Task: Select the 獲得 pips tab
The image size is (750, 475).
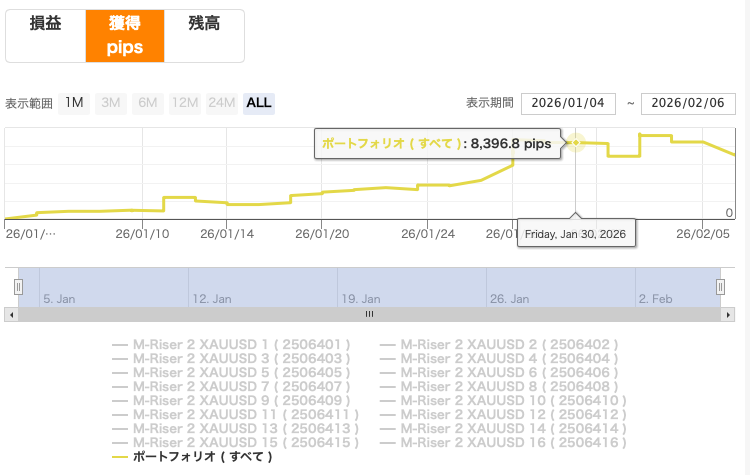Action: (x=125, y=35)
